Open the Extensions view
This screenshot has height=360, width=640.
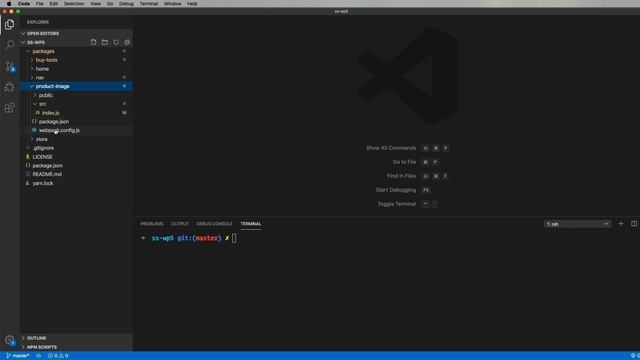point(9,108)
